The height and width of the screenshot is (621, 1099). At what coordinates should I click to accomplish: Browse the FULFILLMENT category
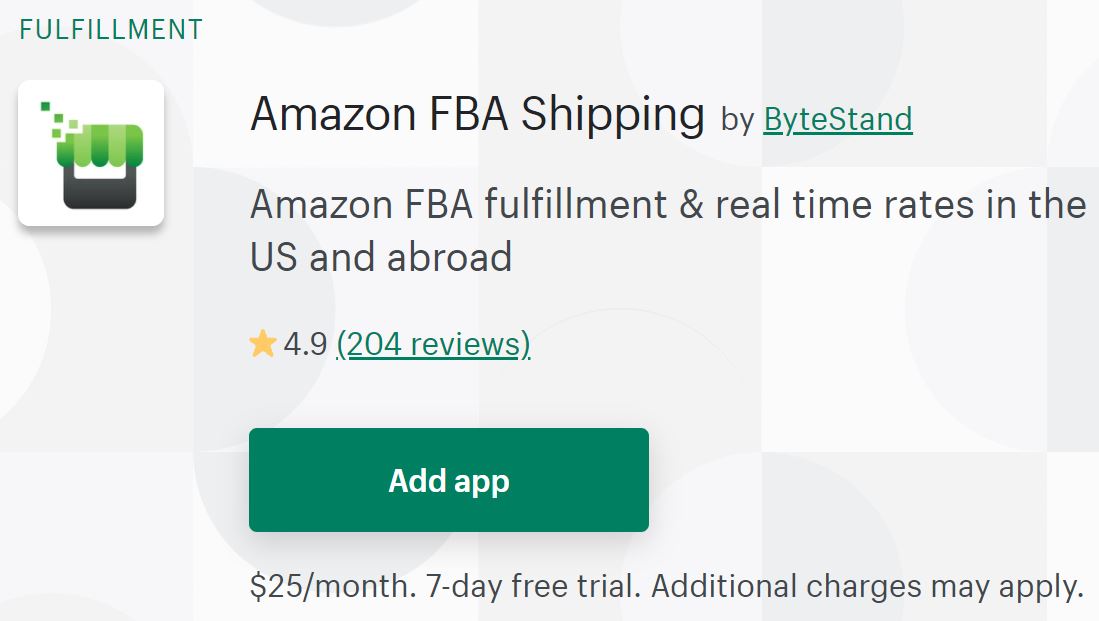pyautogui.click(x=112, y=28)
